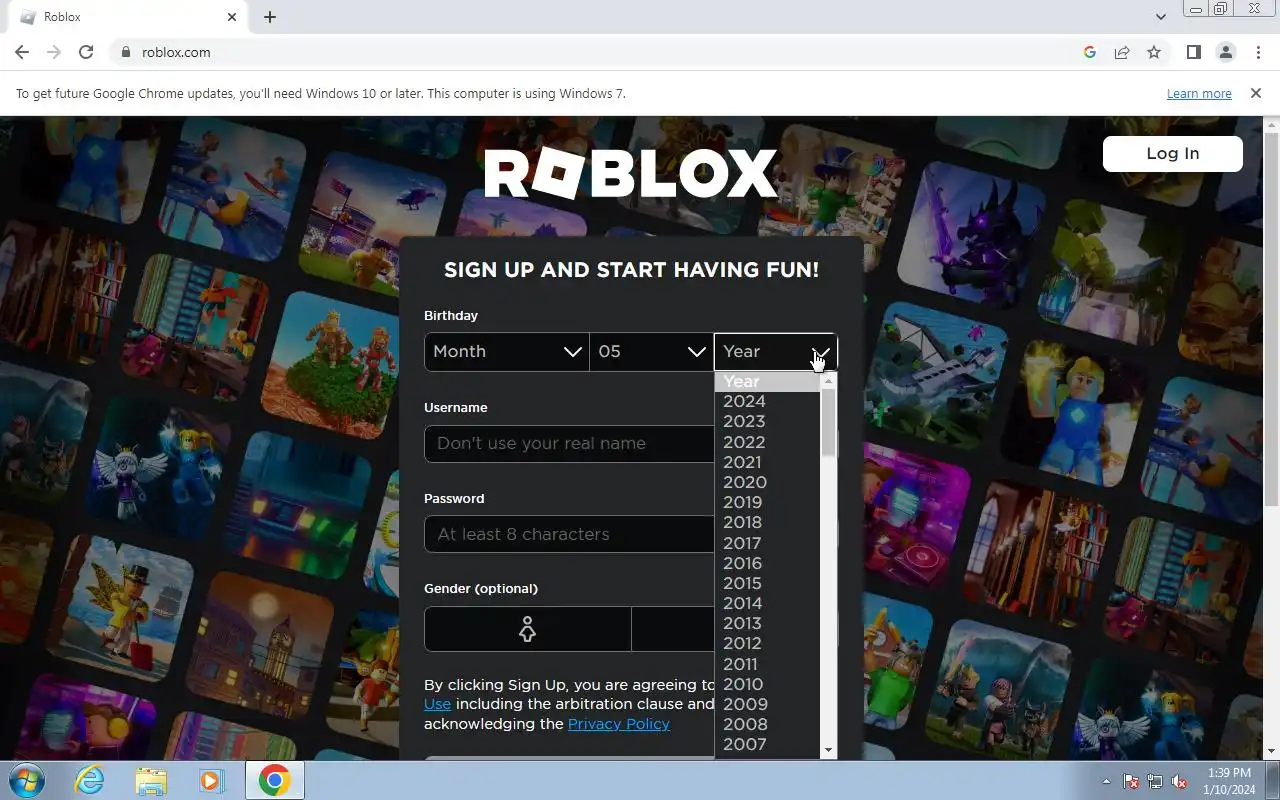The height and width of the screenshot is (800, 1280).
Task: Open the taskbar clock showing 1:39 PM
Action: [x=1229, y=781]
